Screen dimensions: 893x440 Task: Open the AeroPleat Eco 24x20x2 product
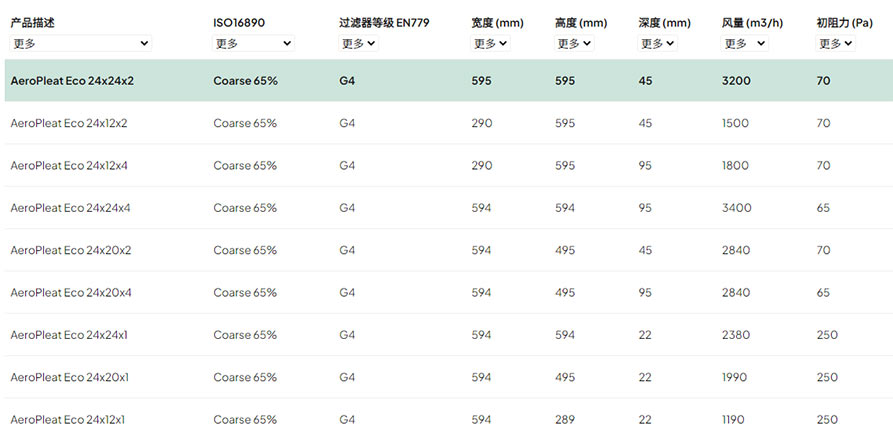(x=71, y=250)
